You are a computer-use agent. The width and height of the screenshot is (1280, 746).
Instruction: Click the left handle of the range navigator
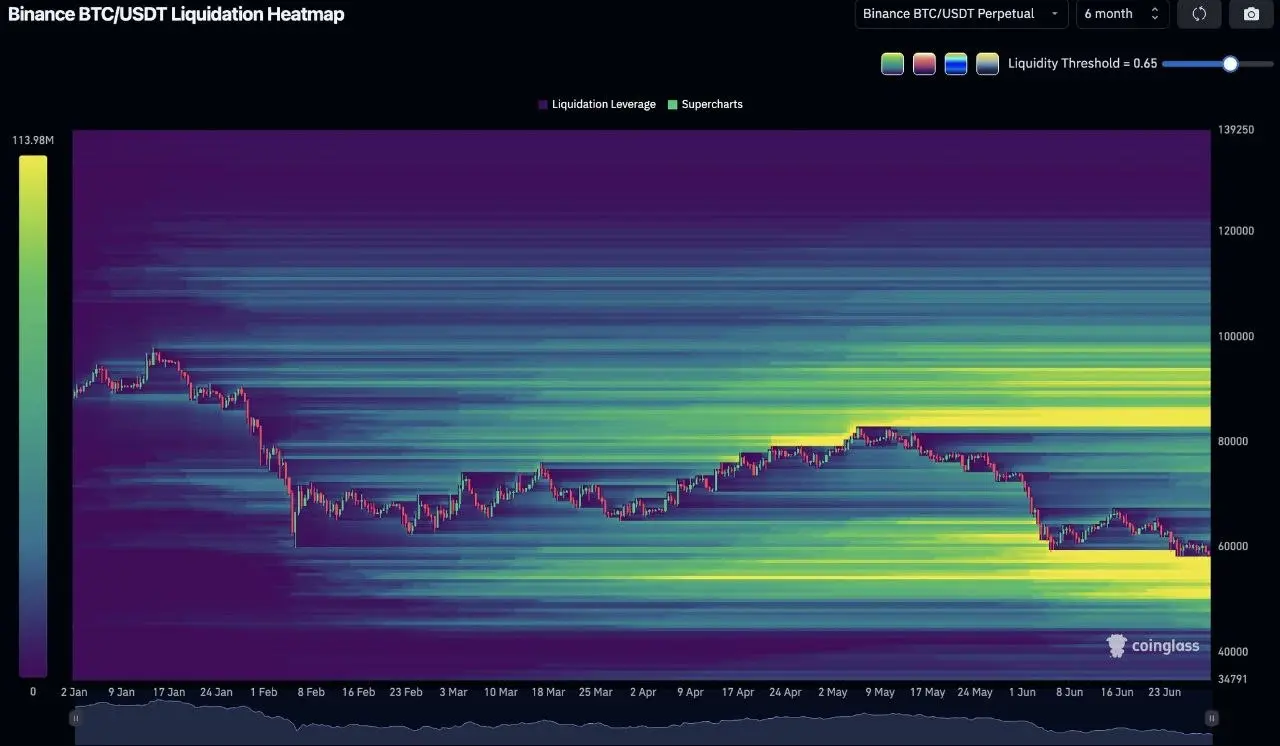click(75, 718)
